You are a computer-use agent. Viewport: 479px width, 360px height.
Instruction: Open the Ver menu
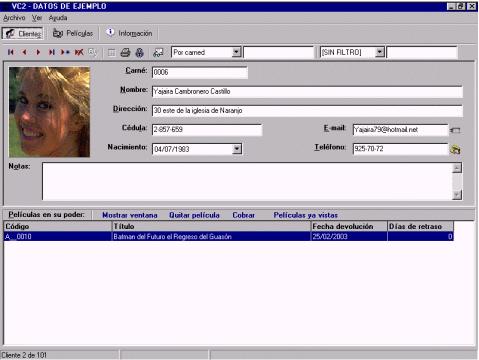tap(37, 18)
